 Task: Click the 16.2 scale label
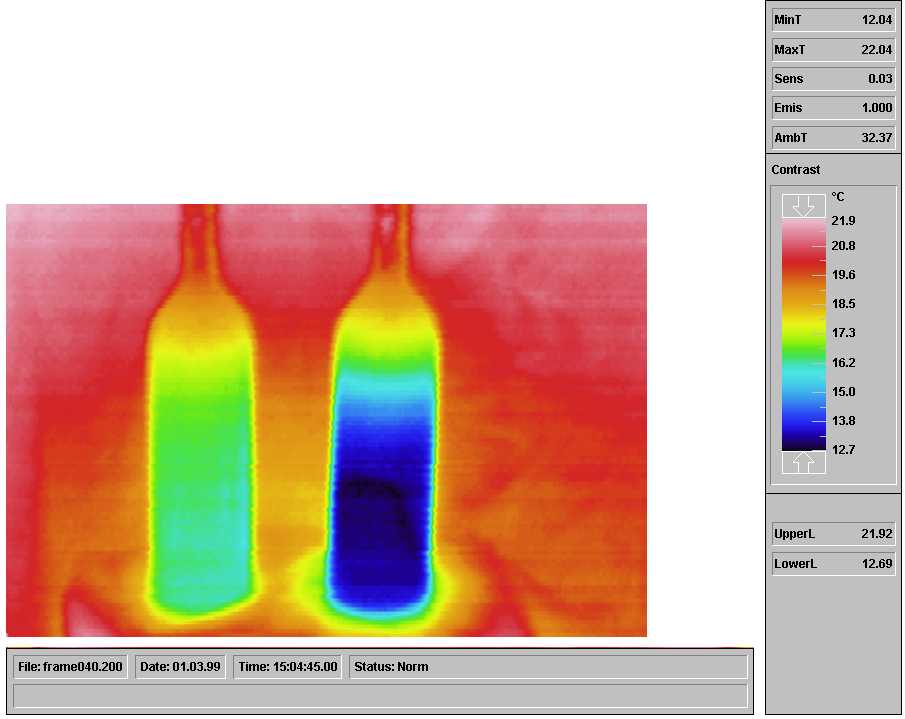pyautogui.click(x=843, y=362)
